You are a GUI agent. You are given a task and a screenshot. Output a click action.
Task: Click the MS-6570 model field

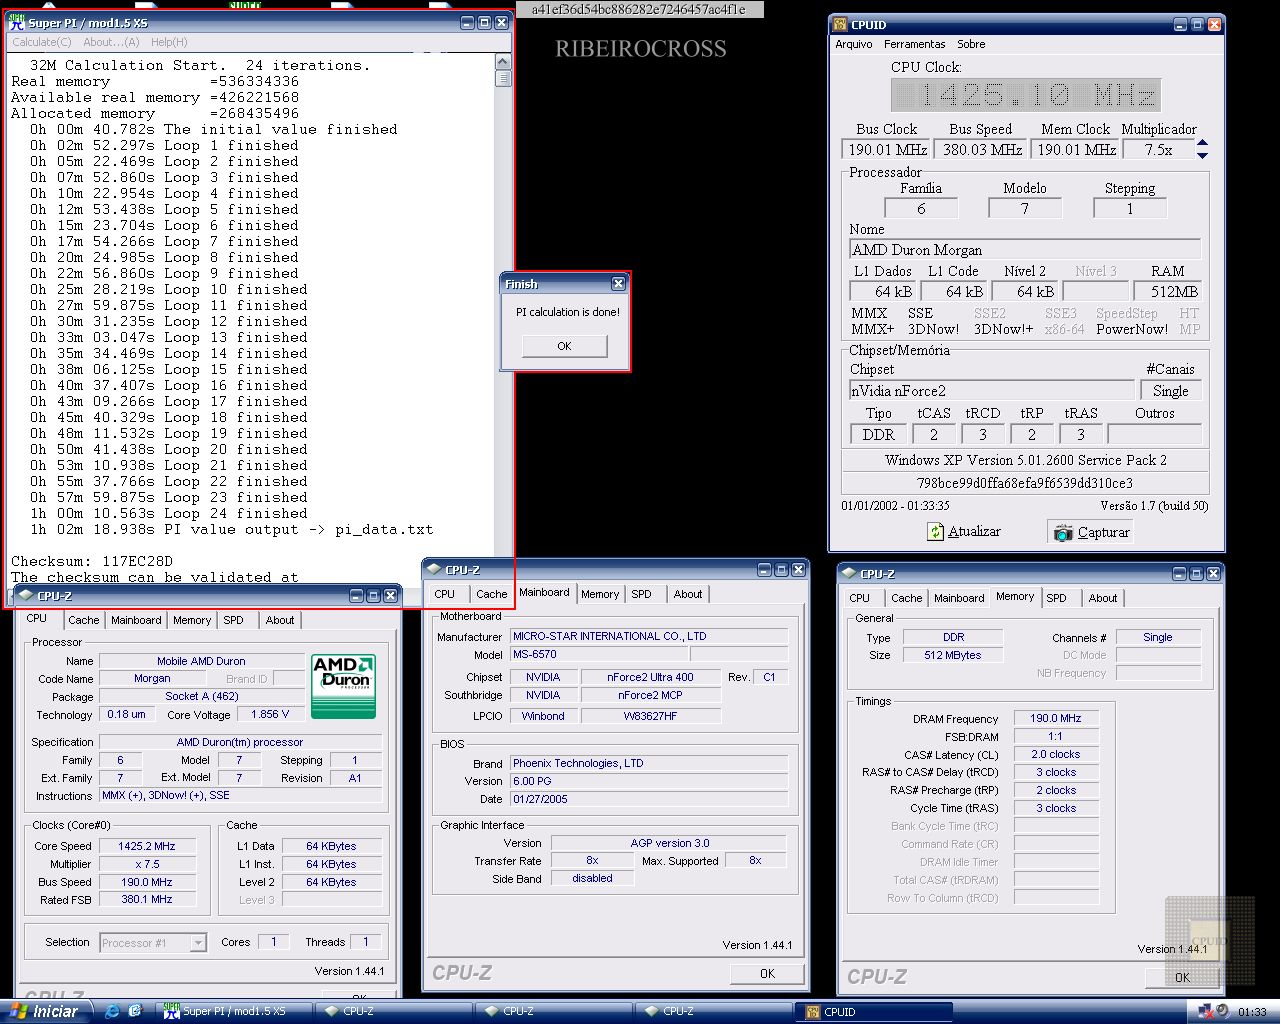point(599,654)
